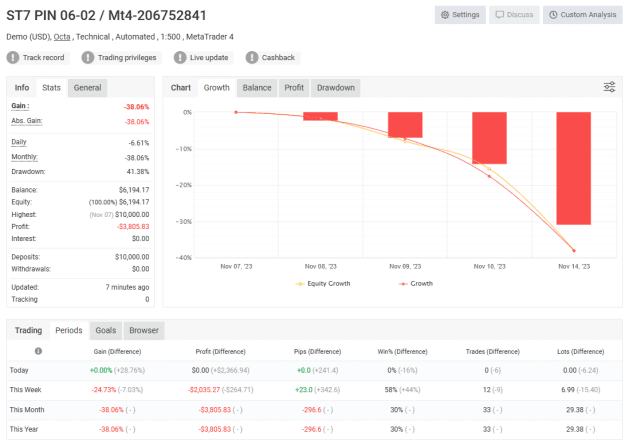625x442 pixels.
Task: Open the Browser tab
Action: [144, 330]
